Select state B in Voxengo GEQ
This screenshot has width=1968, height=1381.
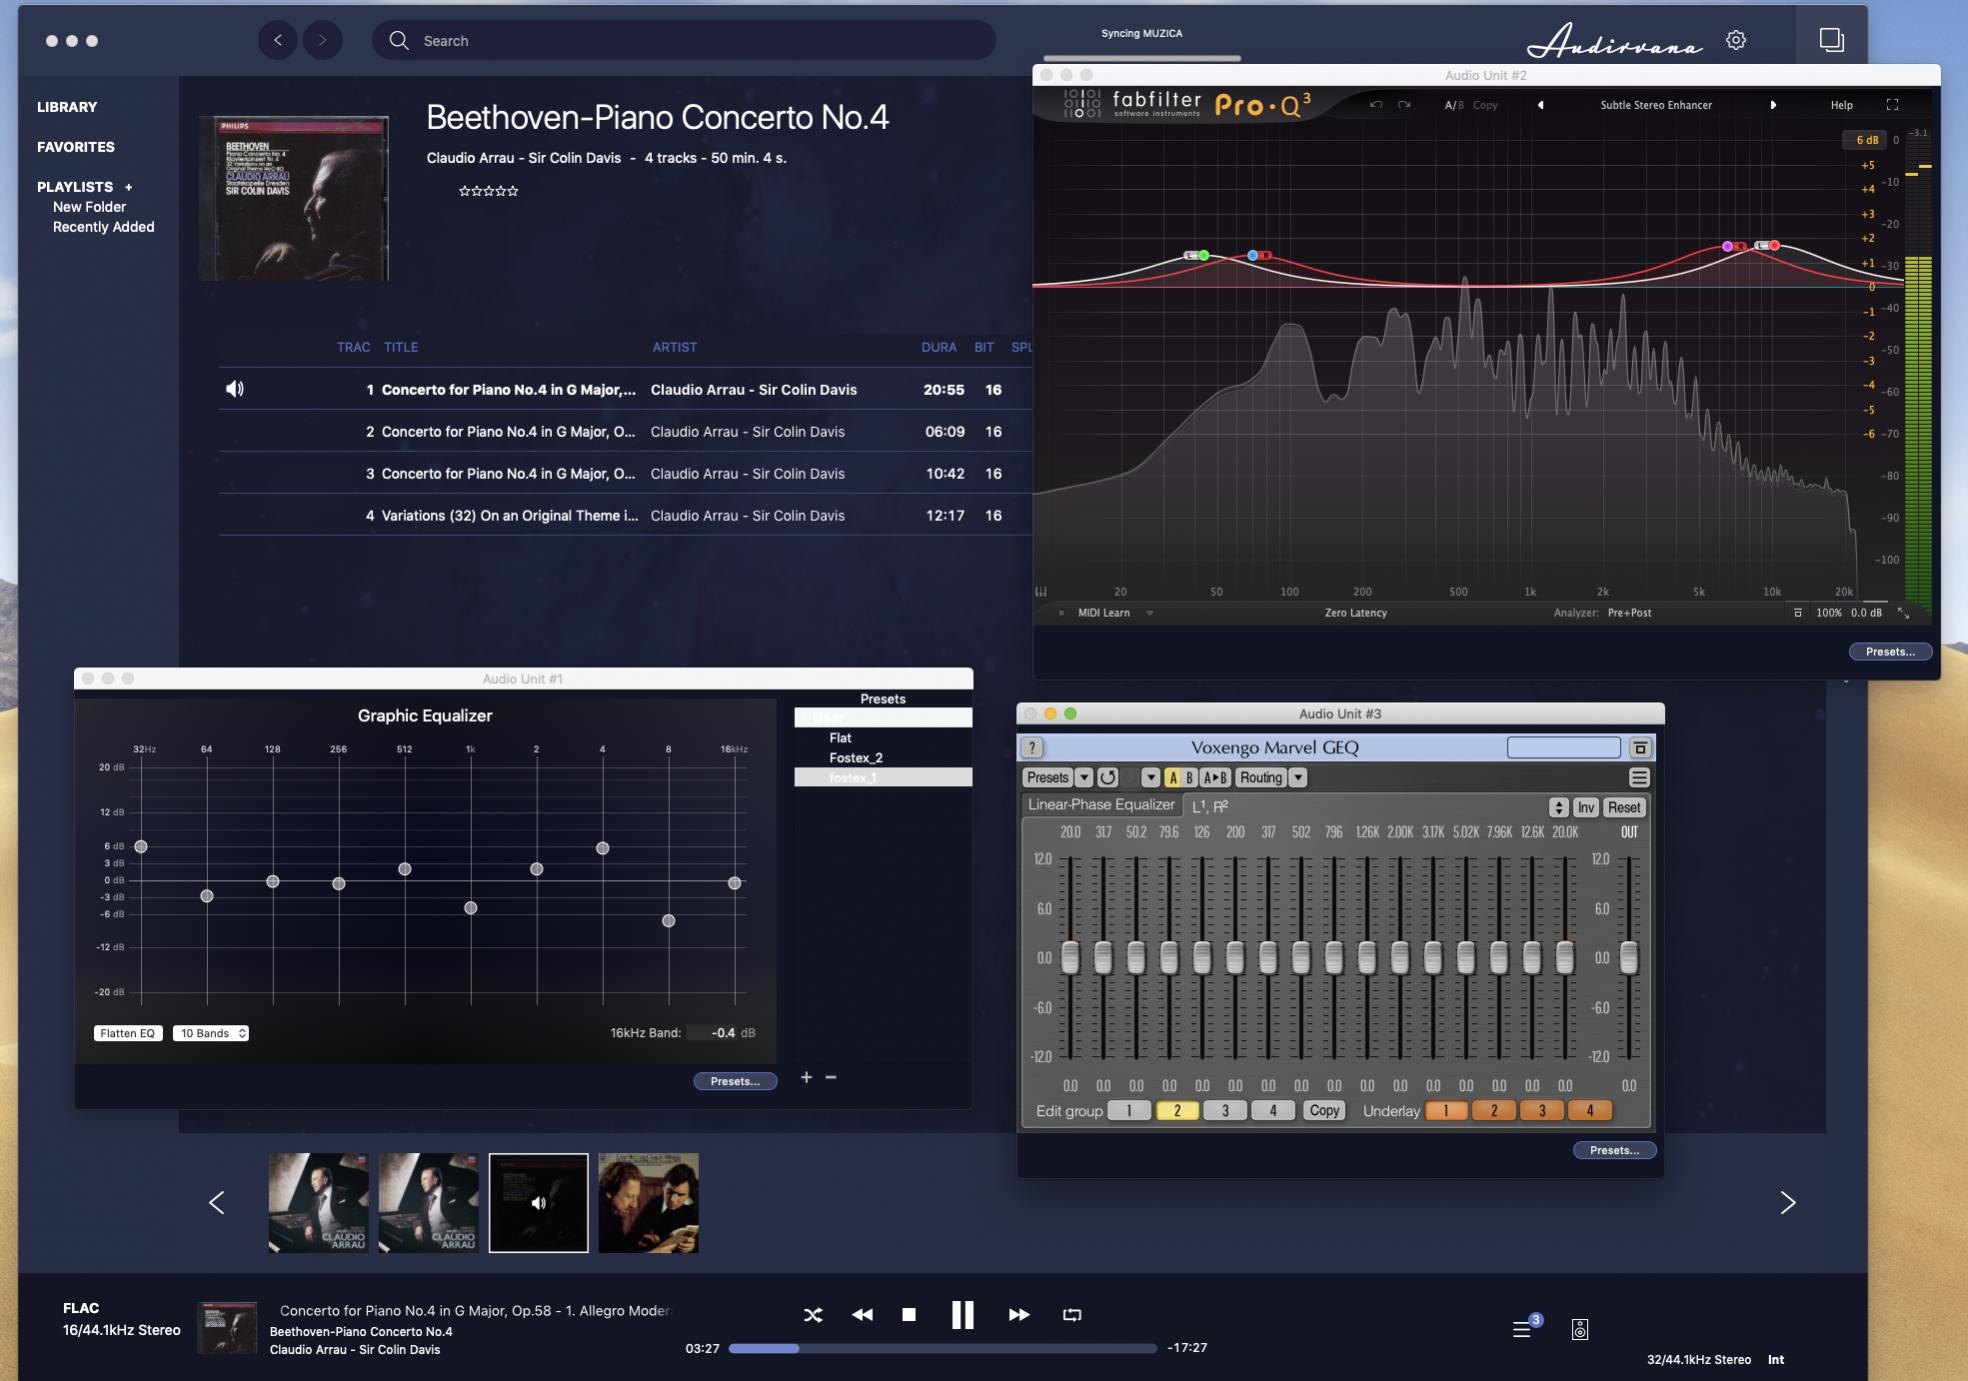(x=1189, y=778)
